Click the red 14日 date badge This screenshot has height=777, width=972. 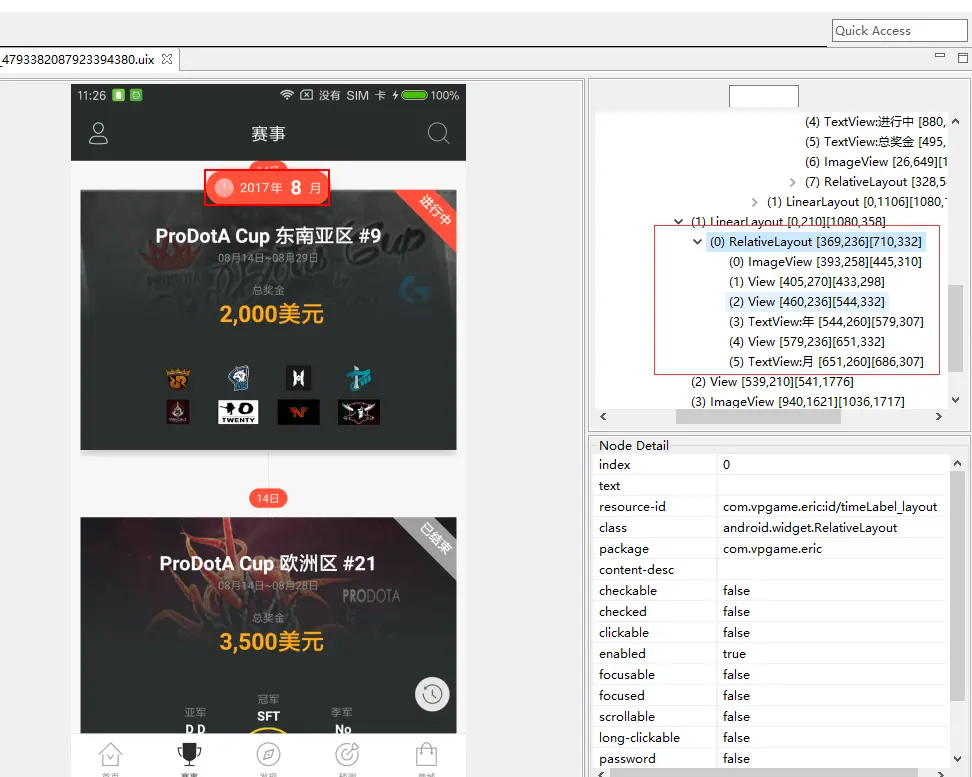pyautogui.click(x=268, y=498)
